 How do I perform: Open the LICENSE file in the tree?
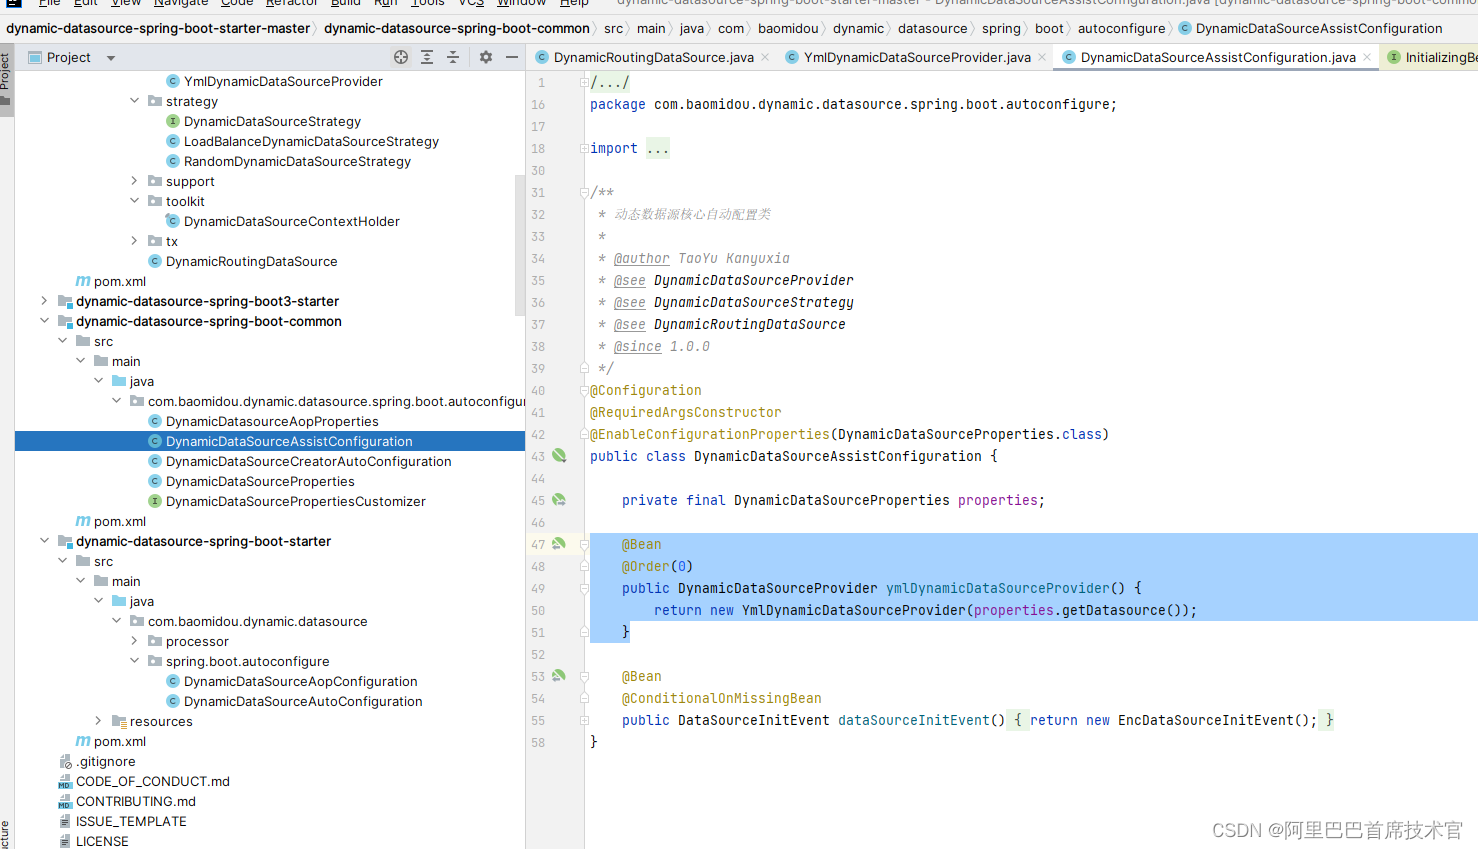click(x=102, y=841)
